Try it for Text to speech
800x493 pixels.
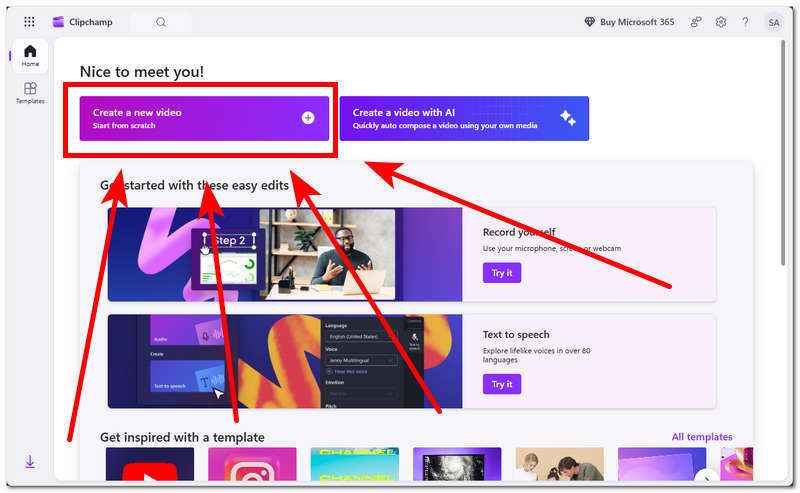click(502, 384)
